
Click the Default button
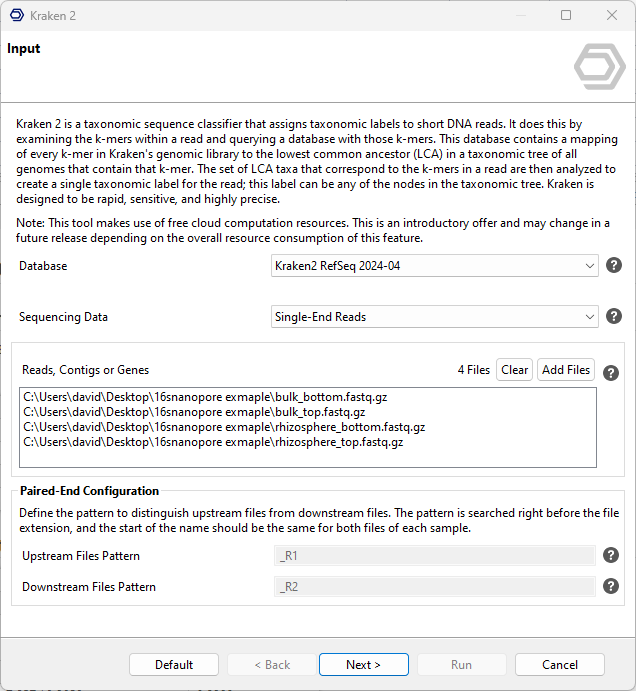click(x=174, y=665)
